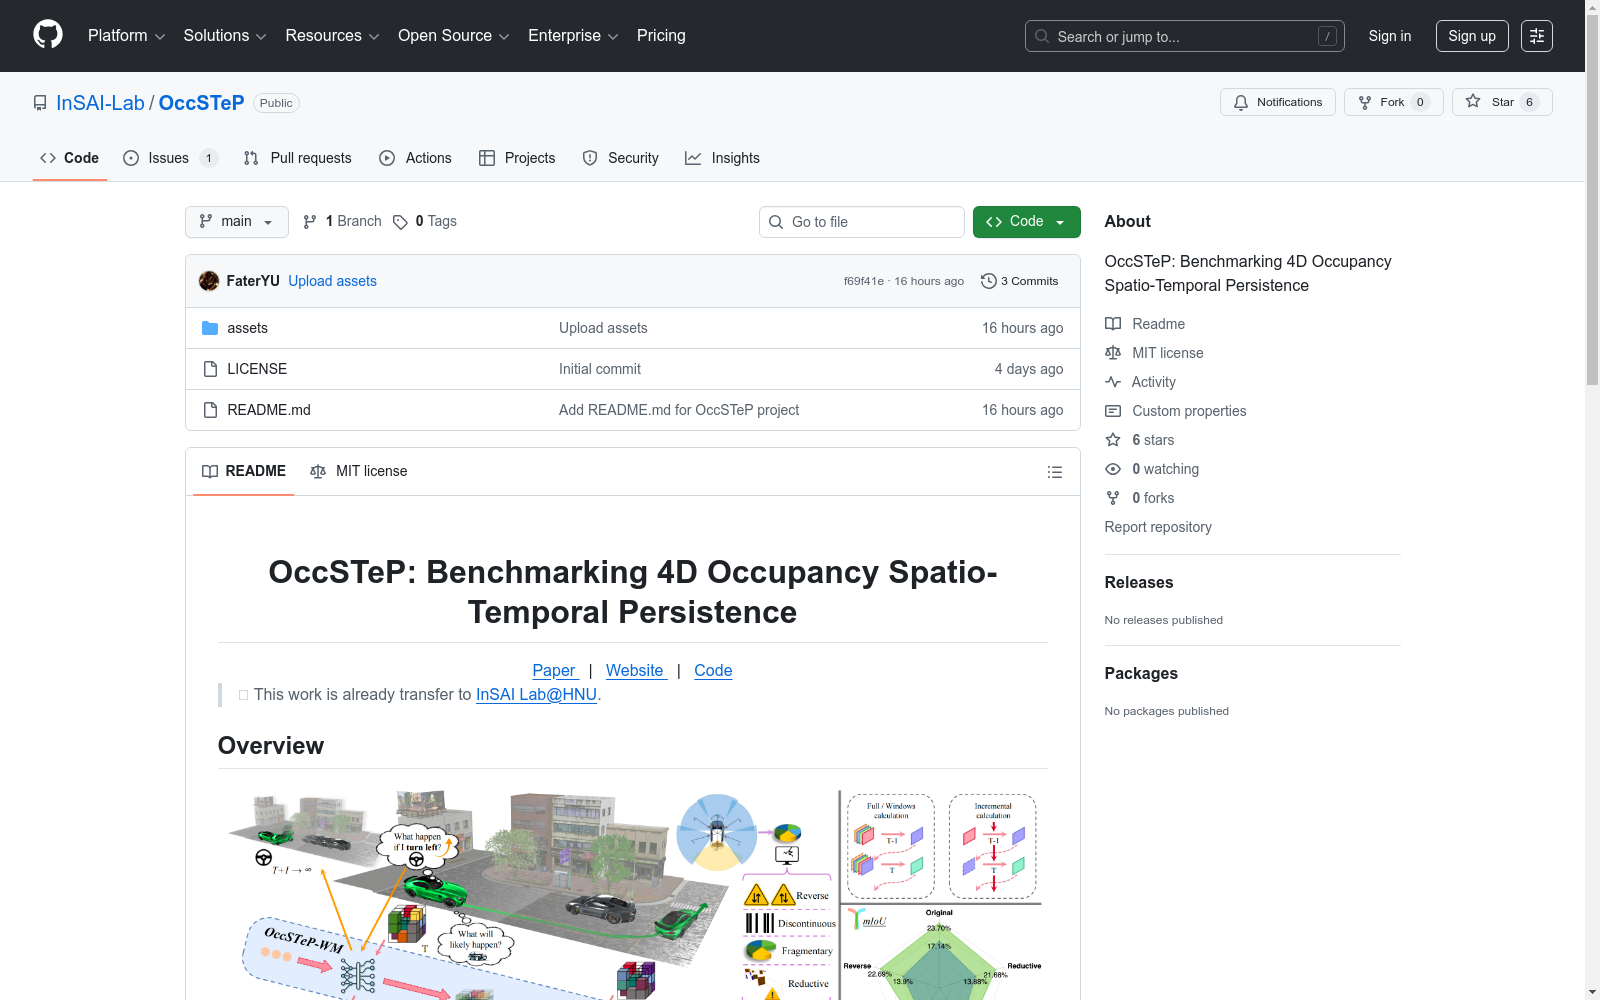1600x1000 pixels.
Task: Click the commit hash f69f41e
Action: [x=864, y=281]
